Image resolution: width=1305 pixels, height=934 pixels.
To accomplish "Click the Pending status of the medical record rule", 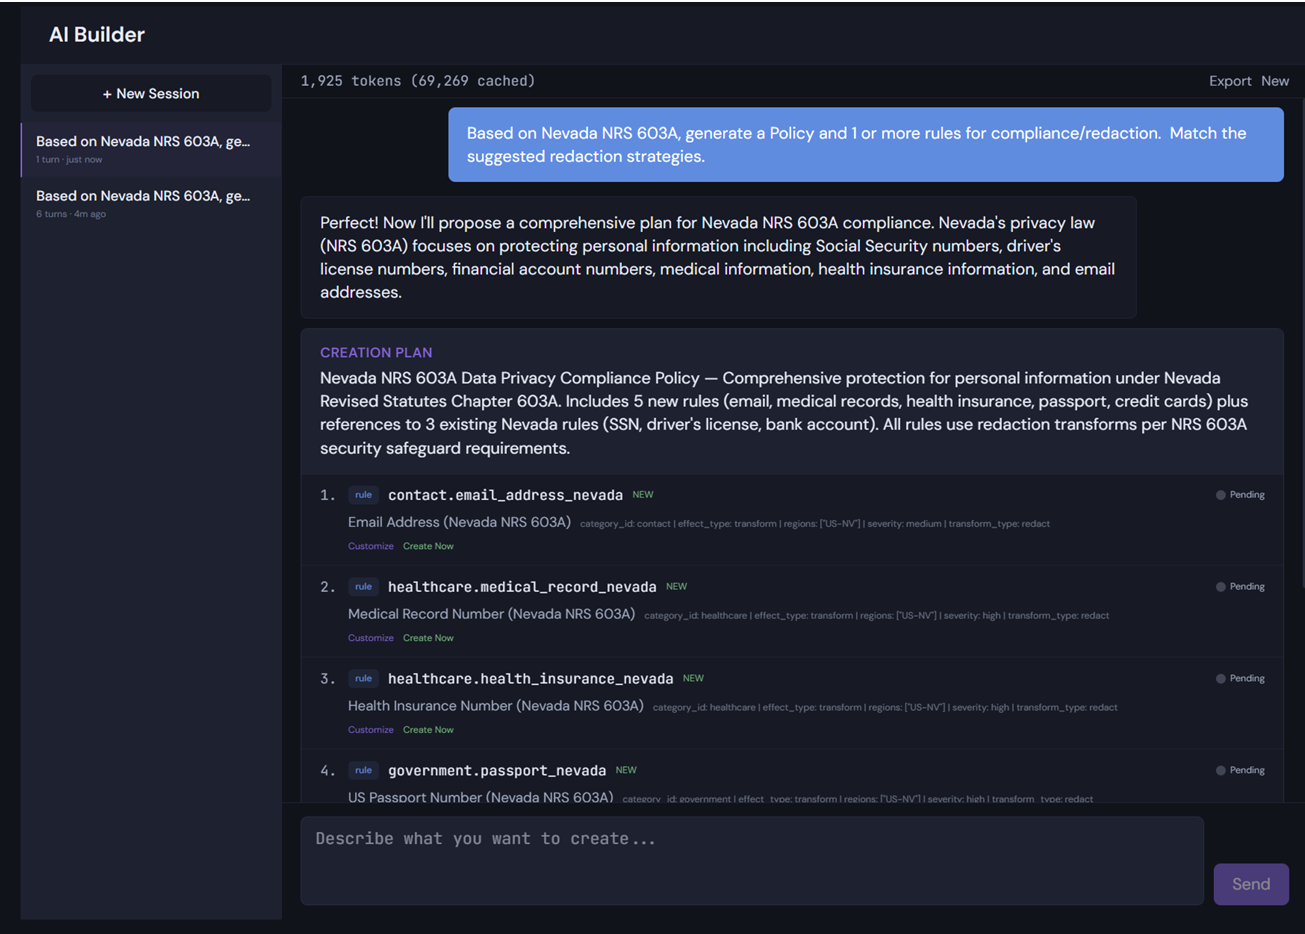I will 1240,587.
